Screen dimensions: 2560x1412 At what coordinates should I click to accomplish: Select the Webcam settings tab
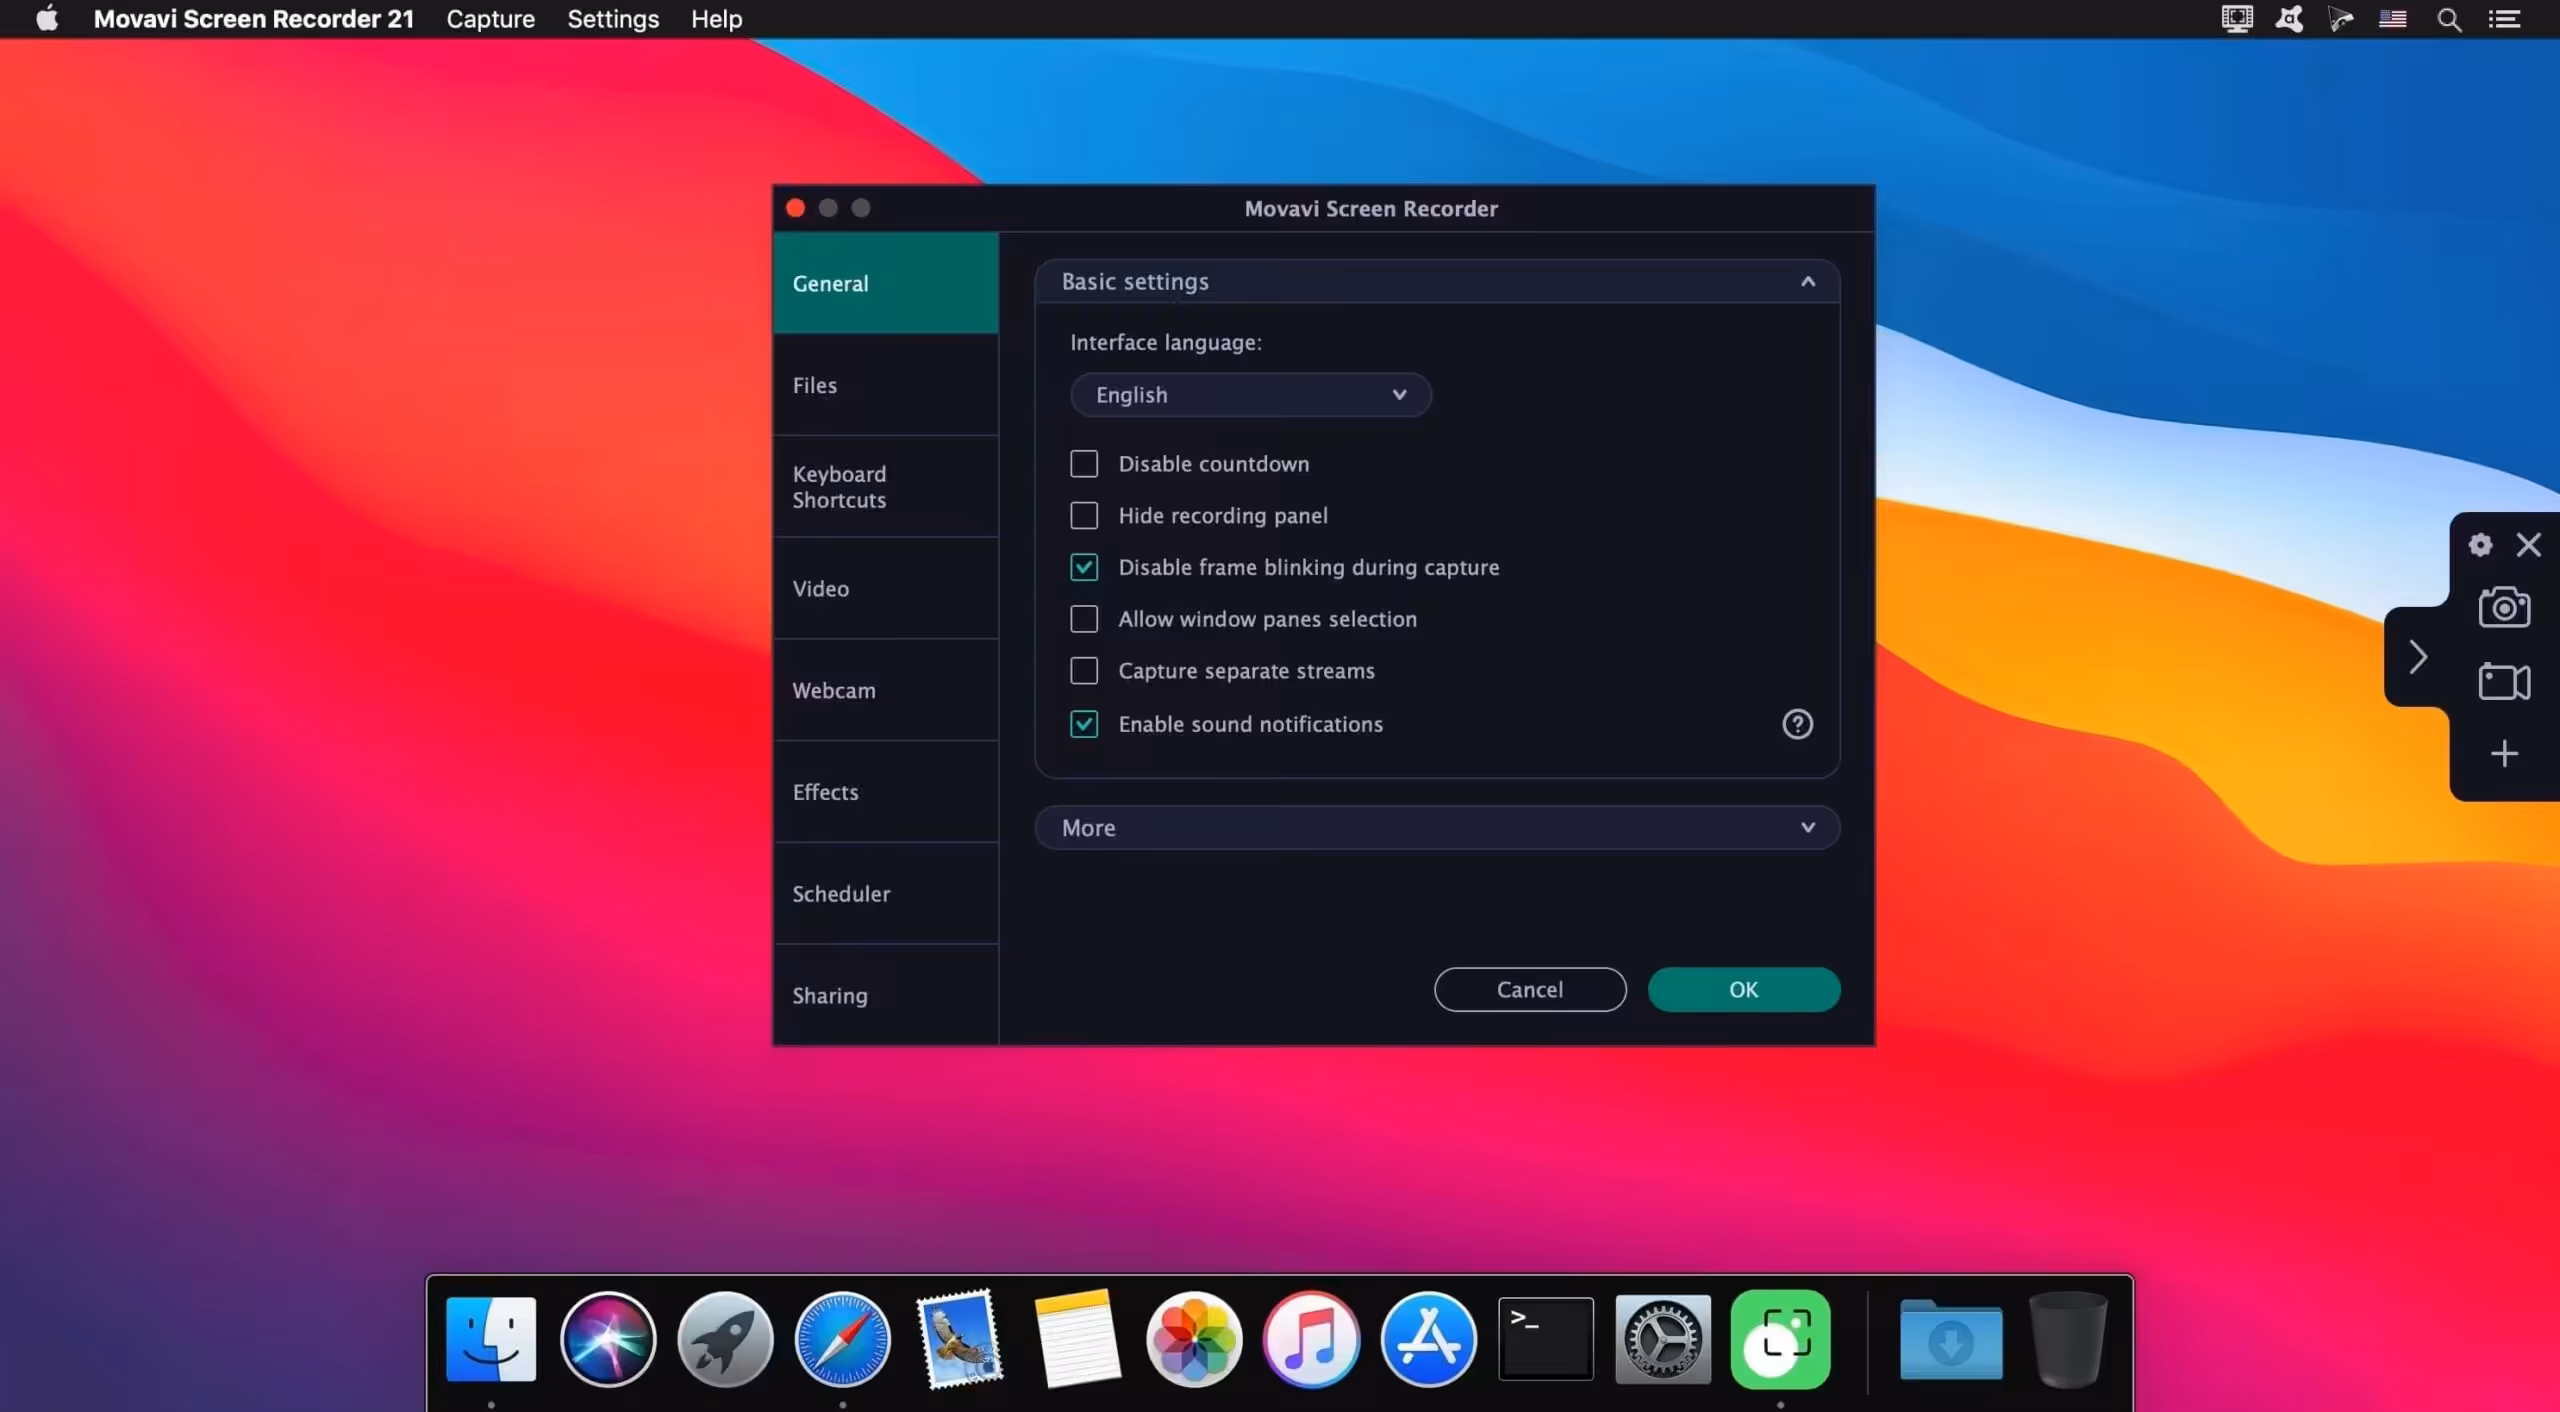(886, 691)
